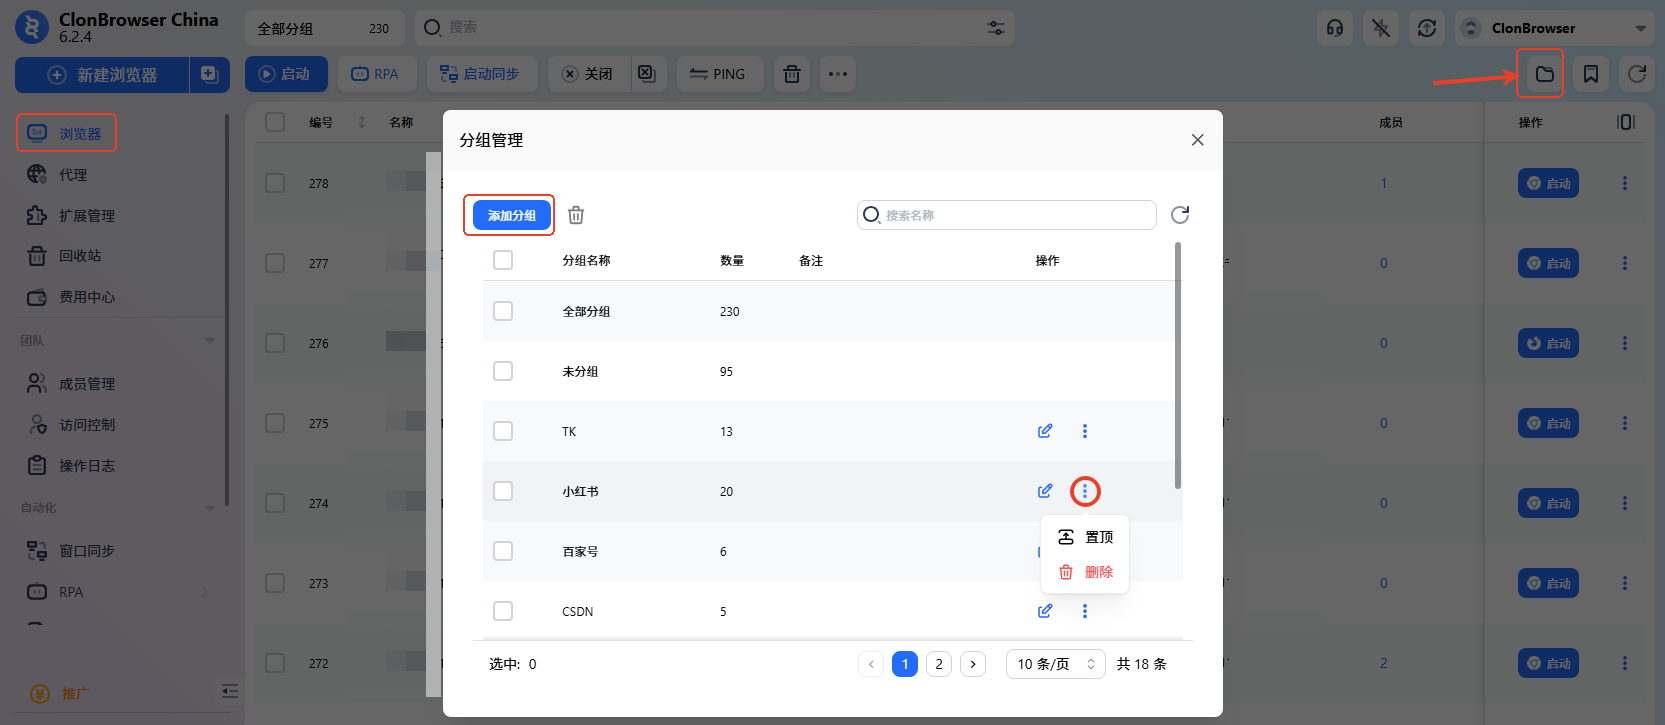Collapse the sidebar with the bottom toggle icon

[x=230, y=691]
